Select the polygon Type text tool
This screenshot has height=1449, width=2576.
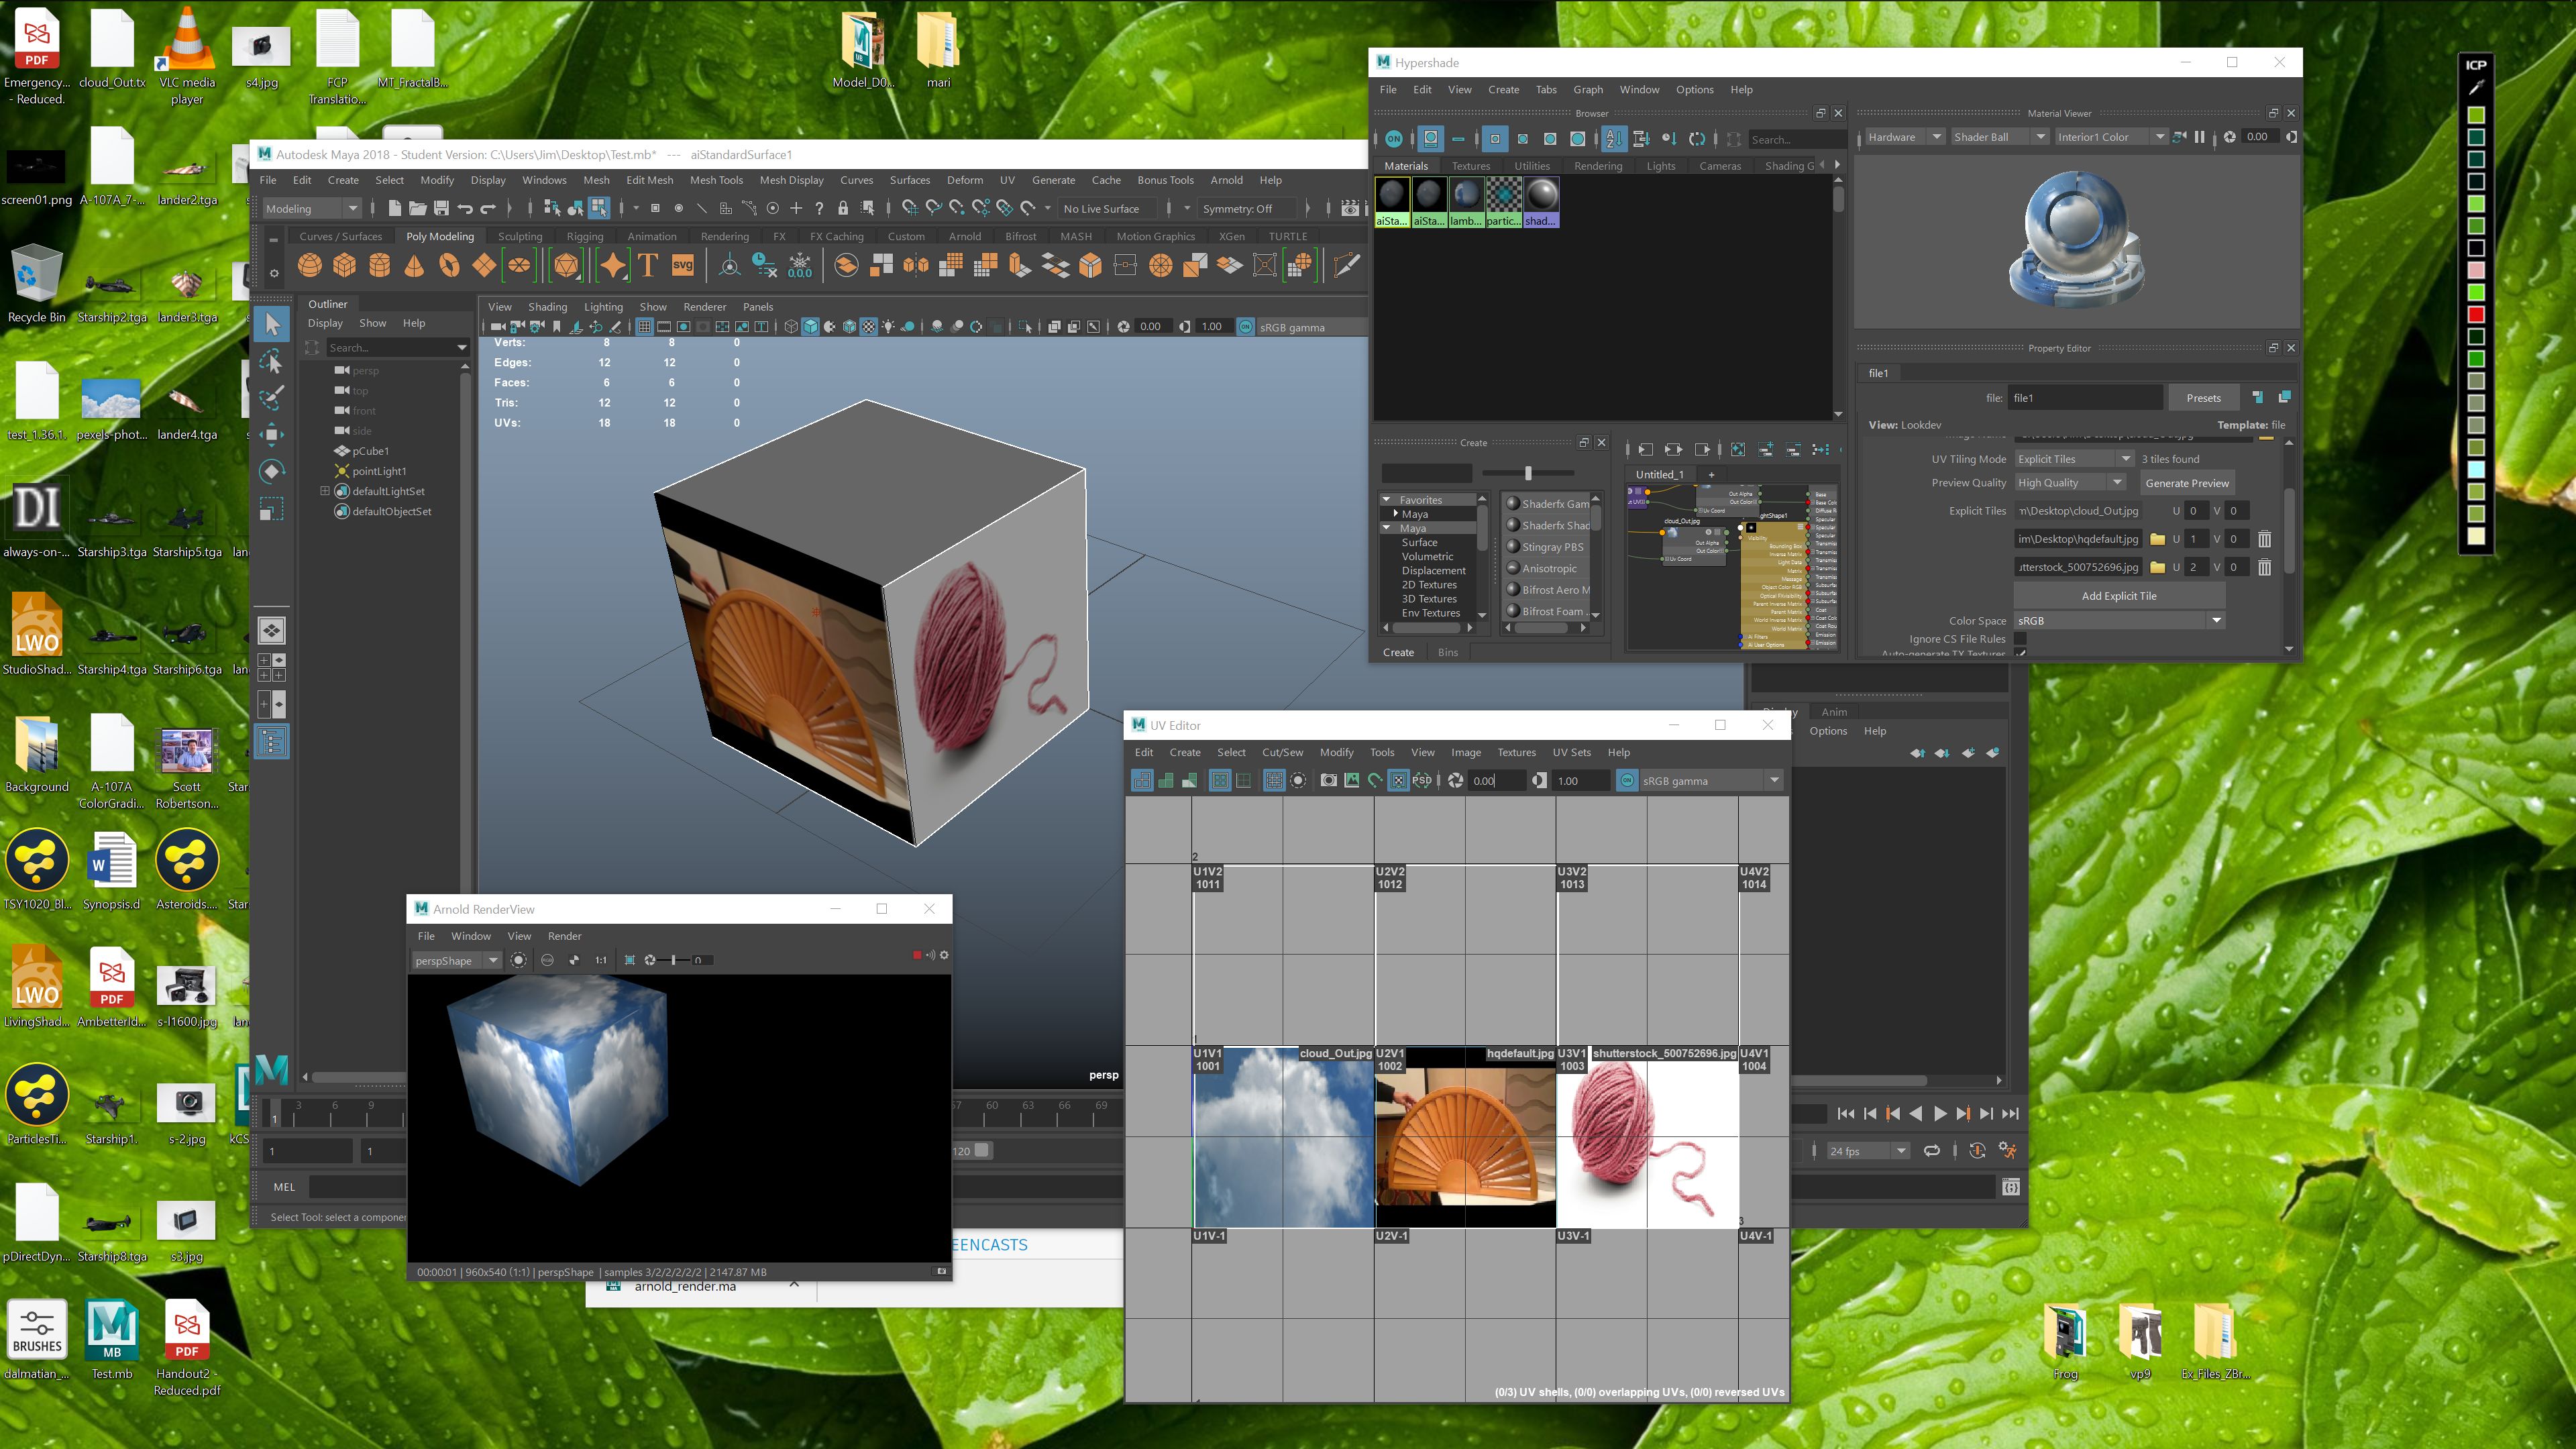[x=648, y=266]
